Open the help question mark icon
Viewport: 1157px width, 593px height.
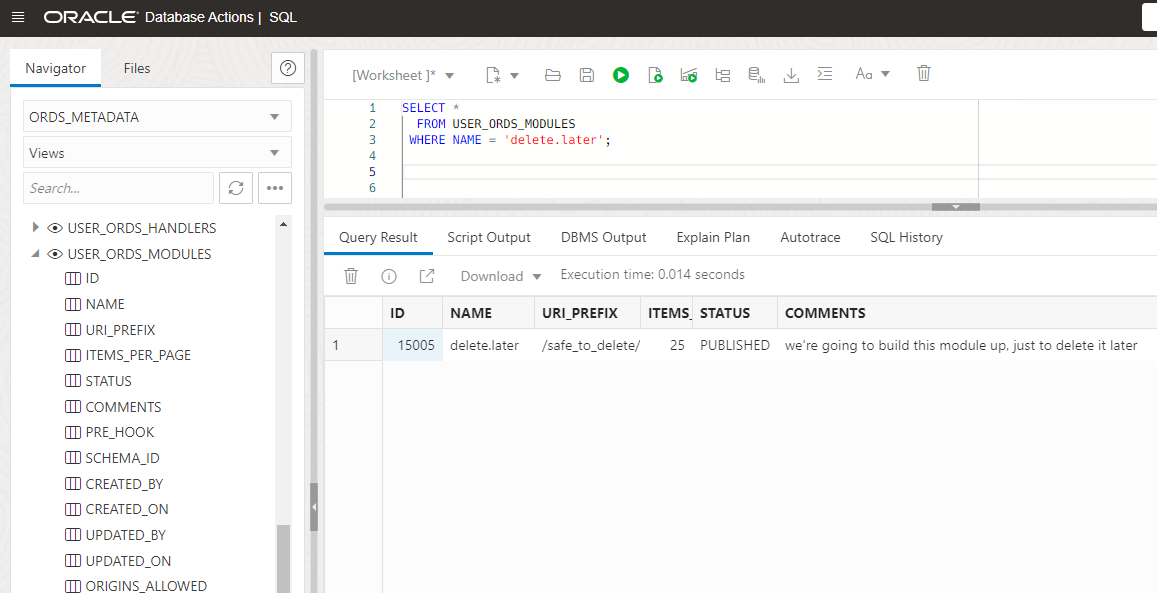point(288,68)
